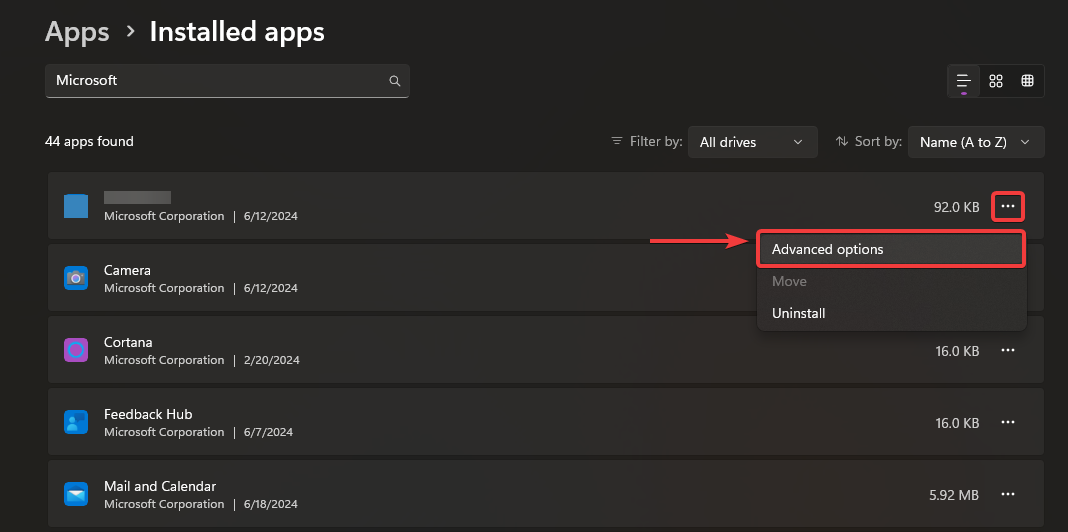Switch to grid view layout
The width and height of the screenshot is (1068, 532).
(996, 81)
